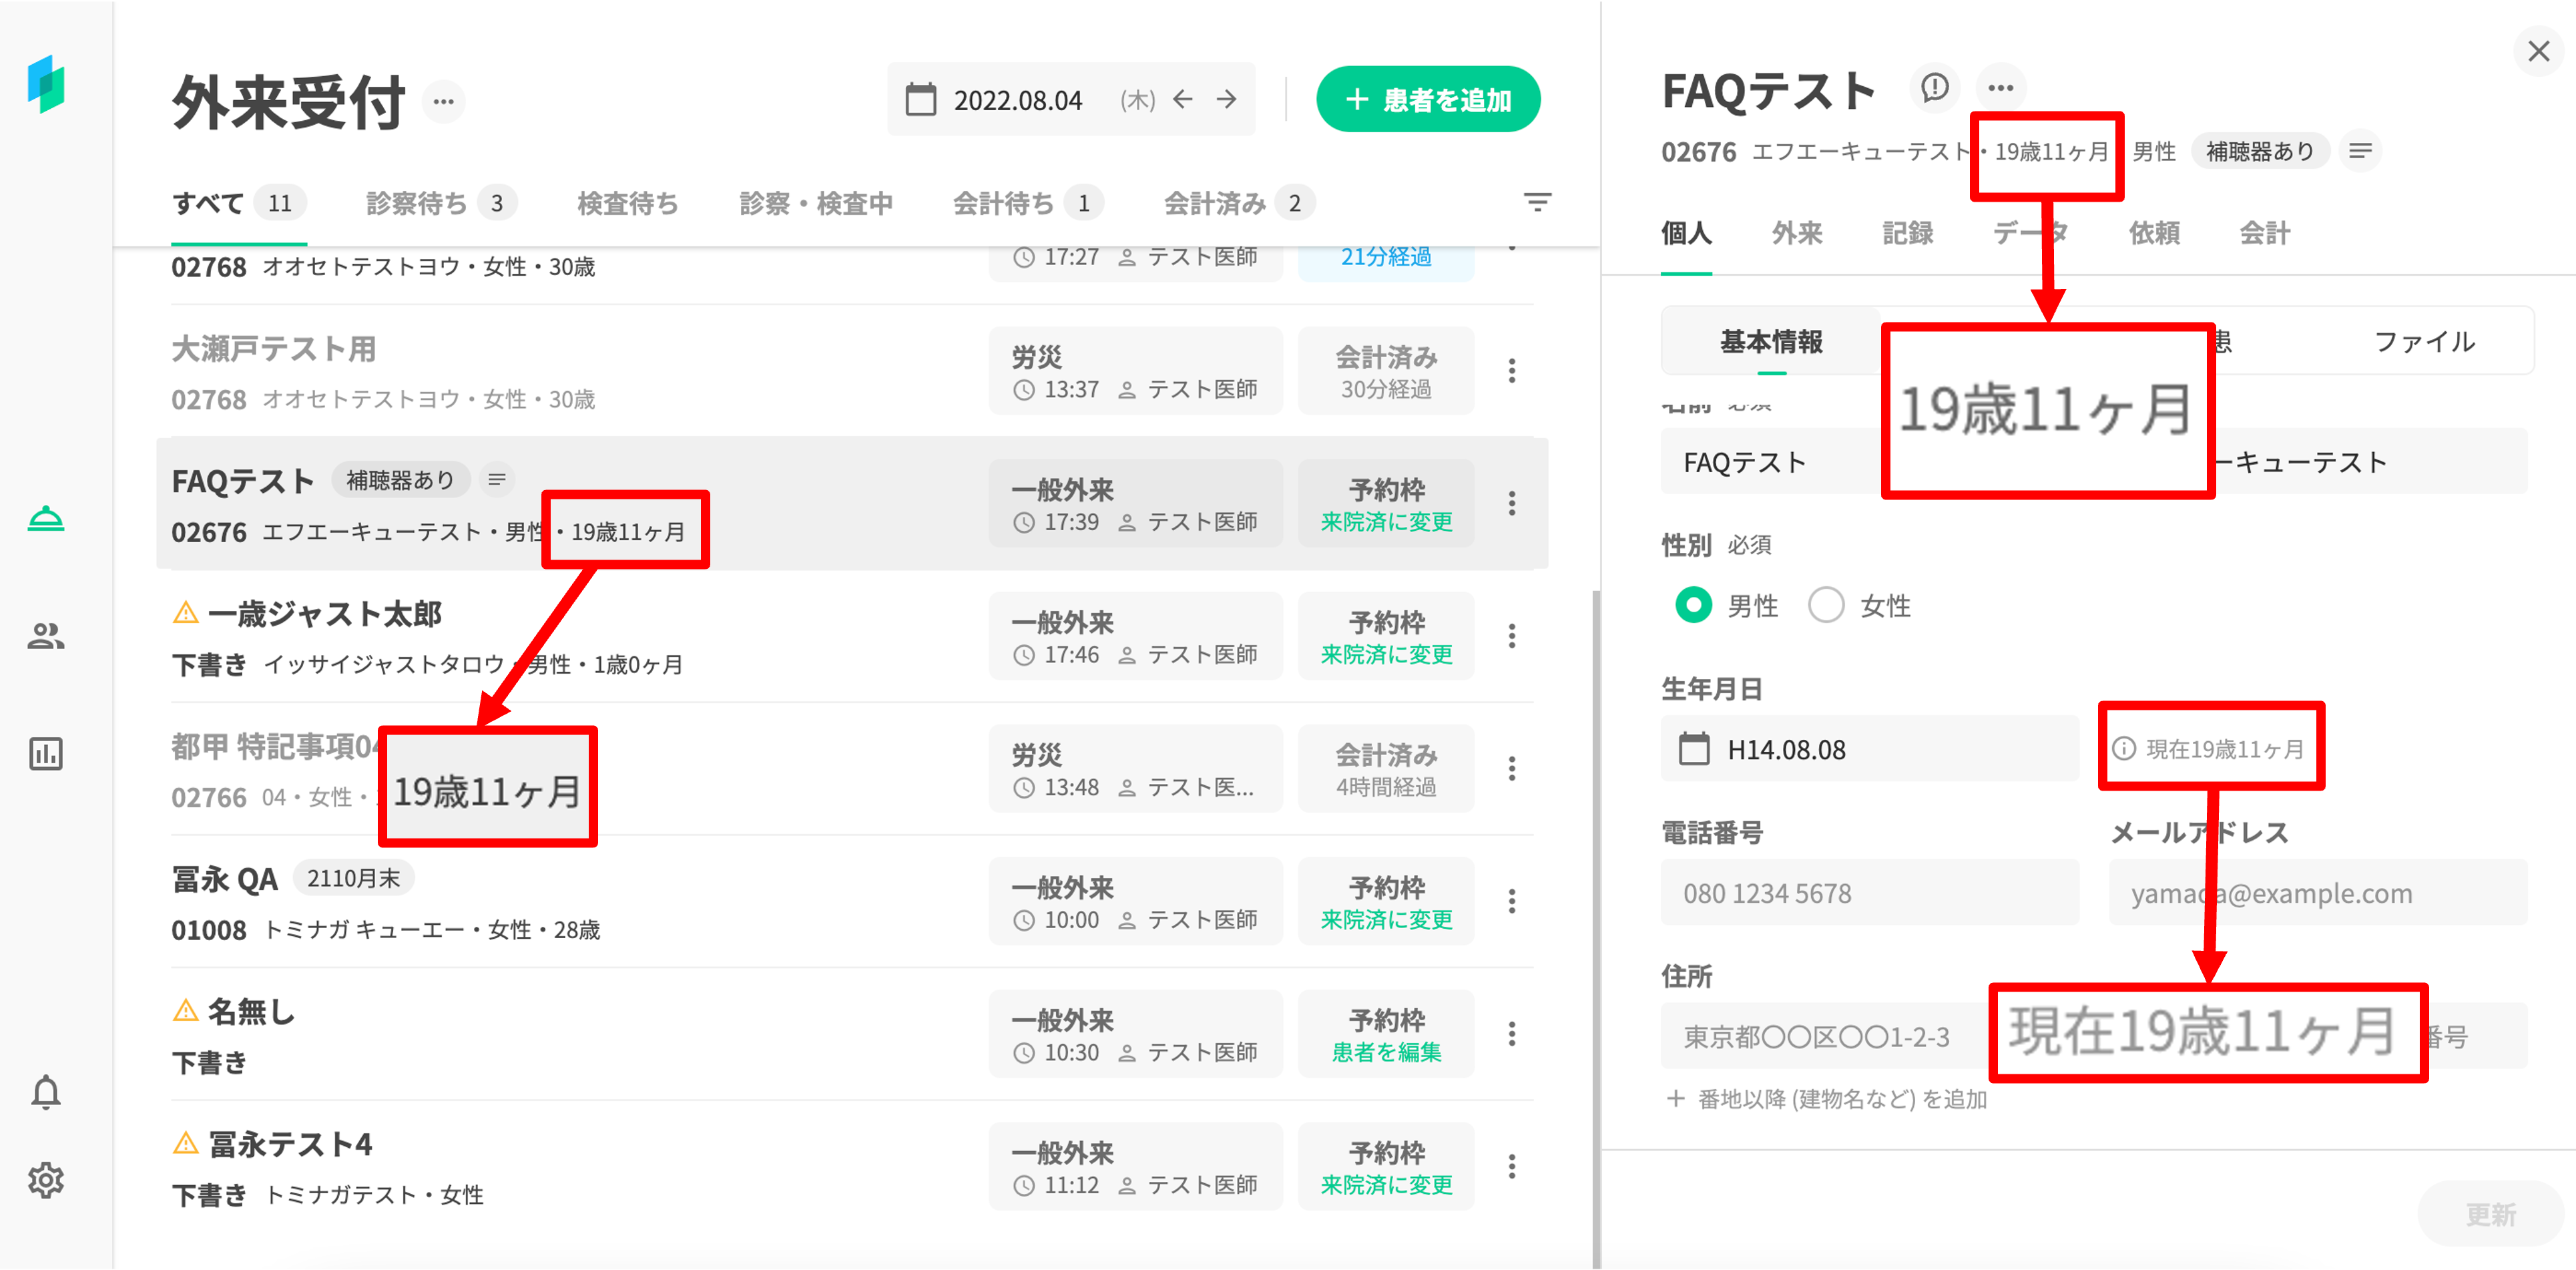This screenshot has width=2576, height=1270.
Task: Go to next day arrow
Action: 1226,99
